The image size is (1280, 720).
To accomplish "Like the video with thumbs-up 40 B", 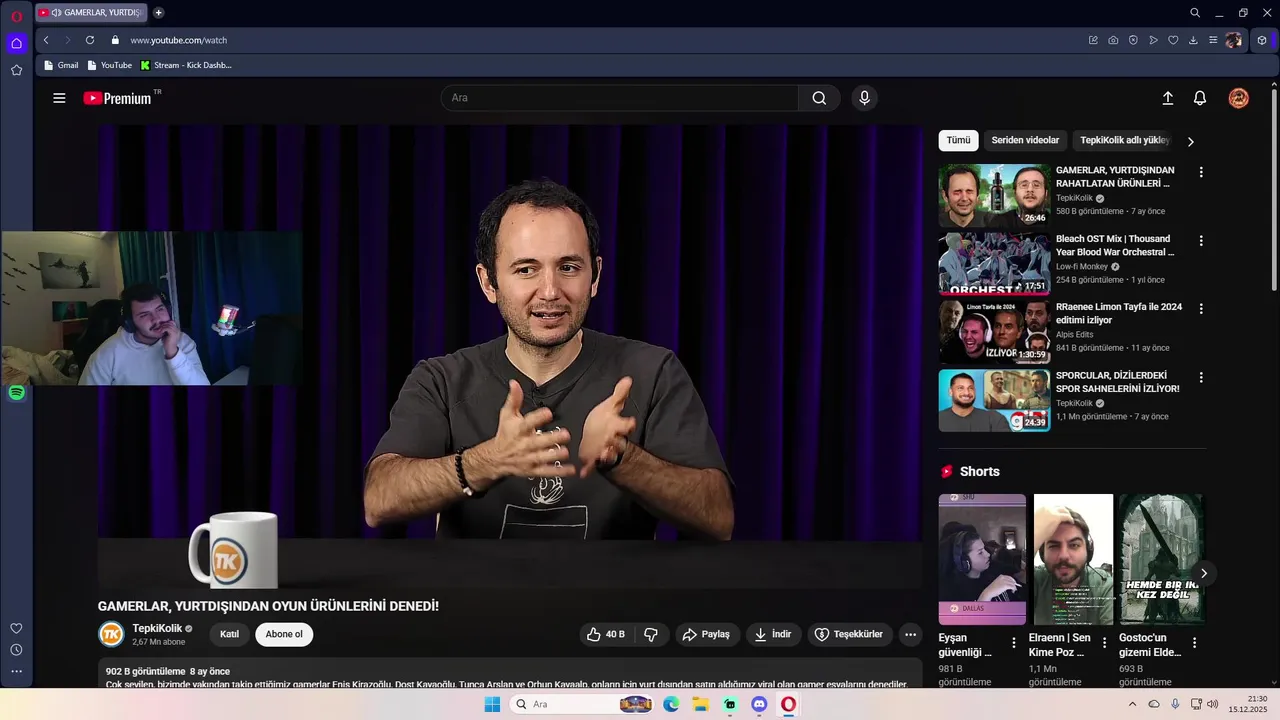I will coord(607,634).
